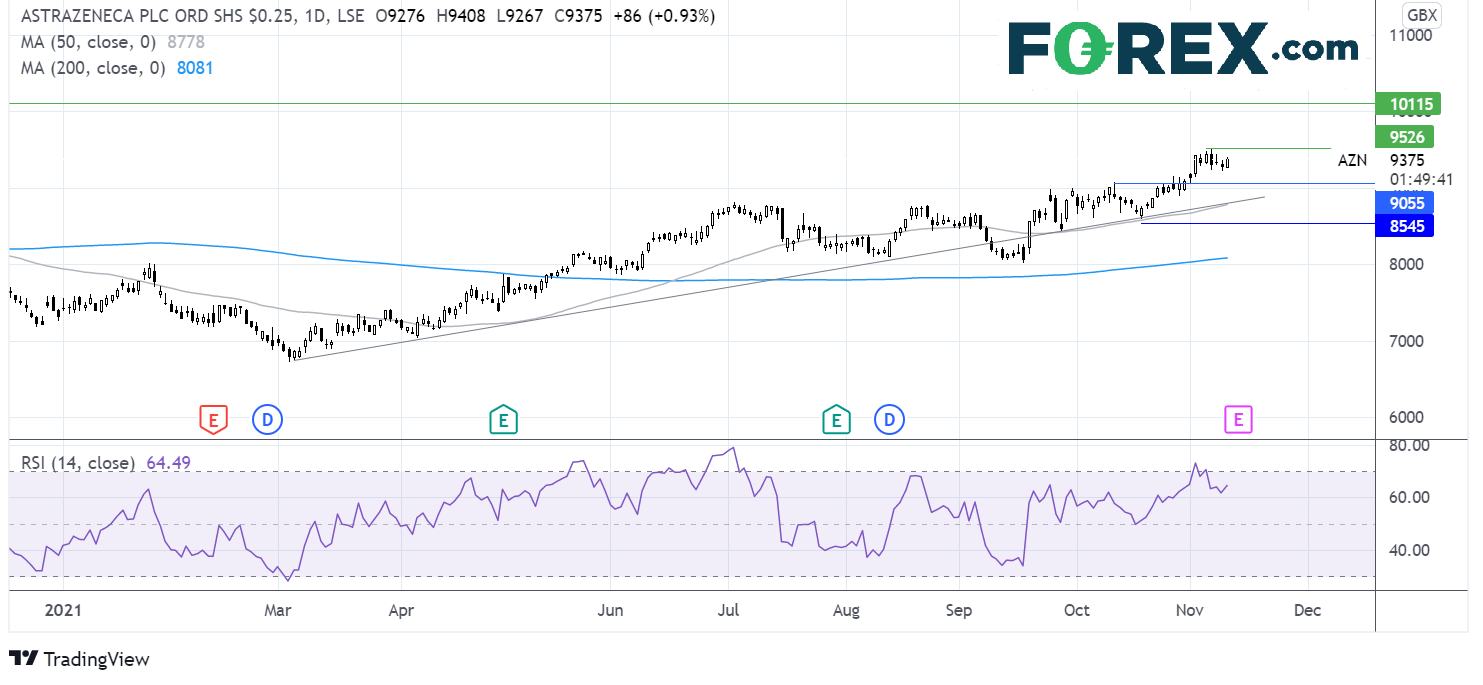The width and height of the screenshot is (1483, 685).
Task: Click the 60.00 RSI axis label
Action: coord(1410,498)
